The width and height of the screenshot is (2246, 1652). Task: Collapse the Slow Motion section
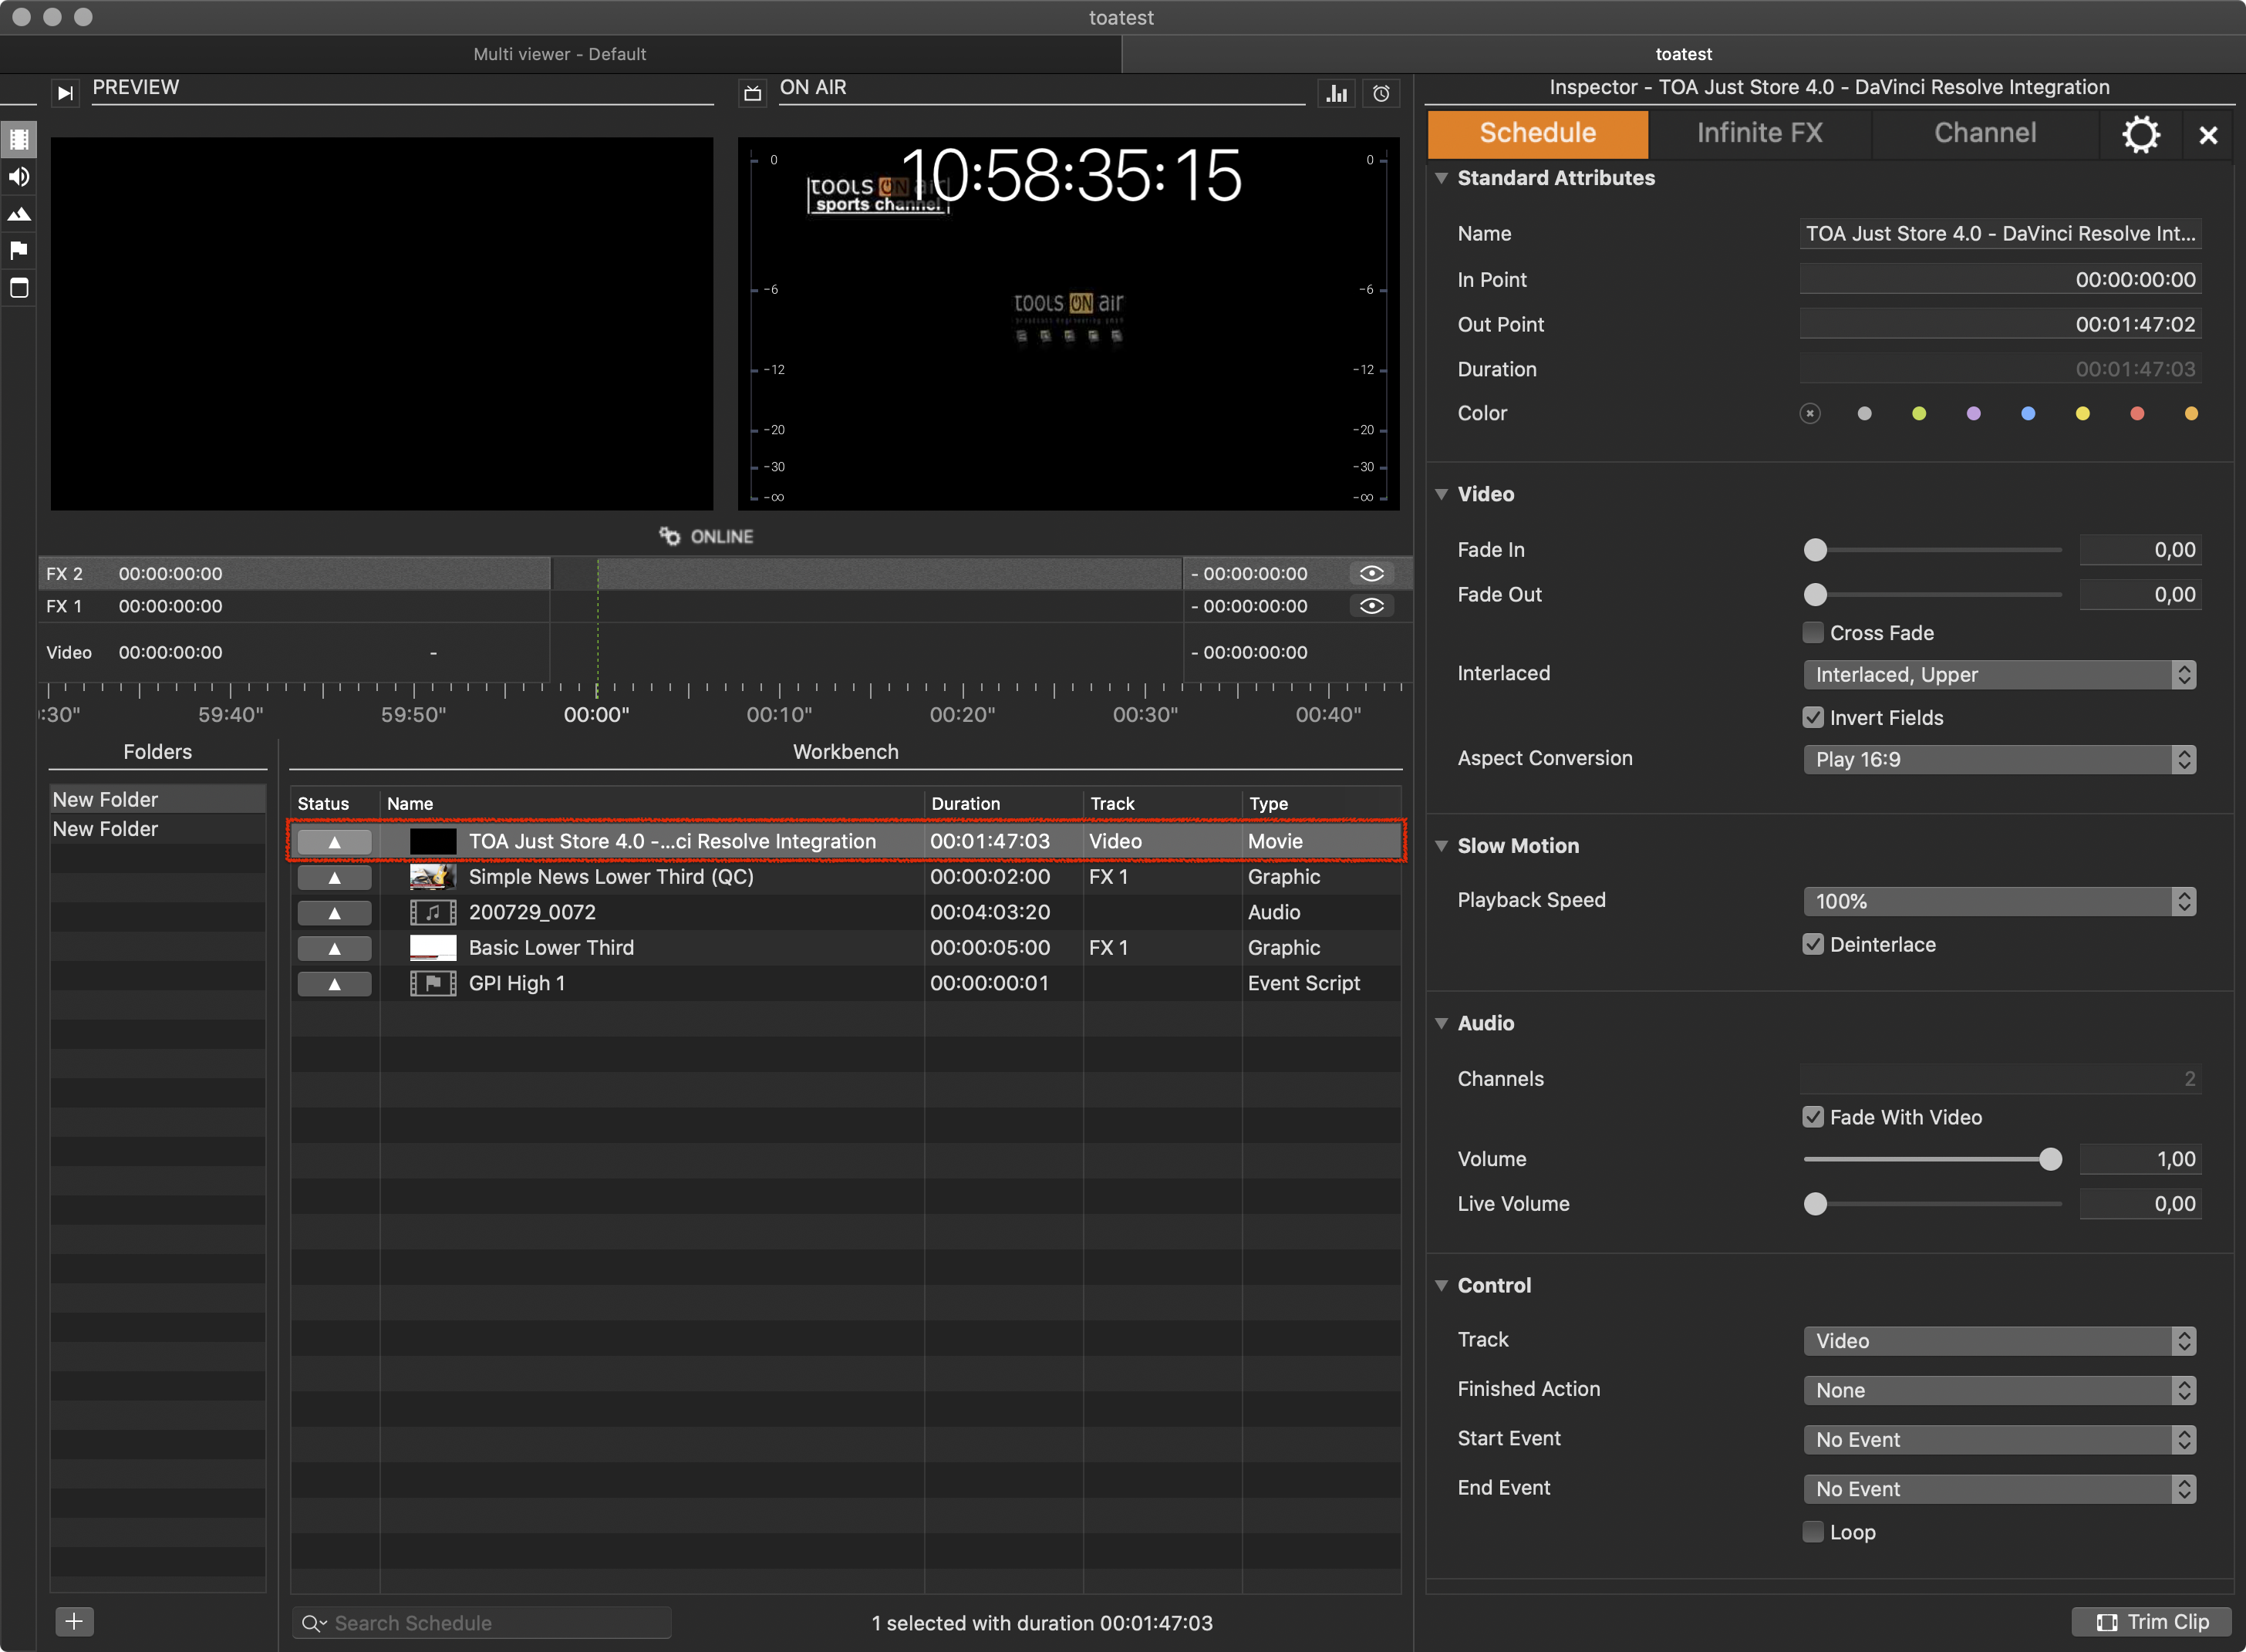click(1442, 846)
